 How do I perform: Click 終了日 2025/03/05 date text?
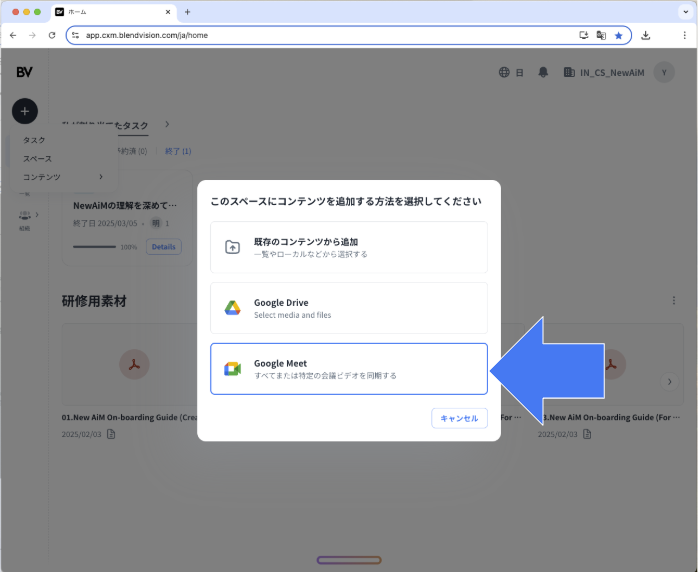click(105, 223)
